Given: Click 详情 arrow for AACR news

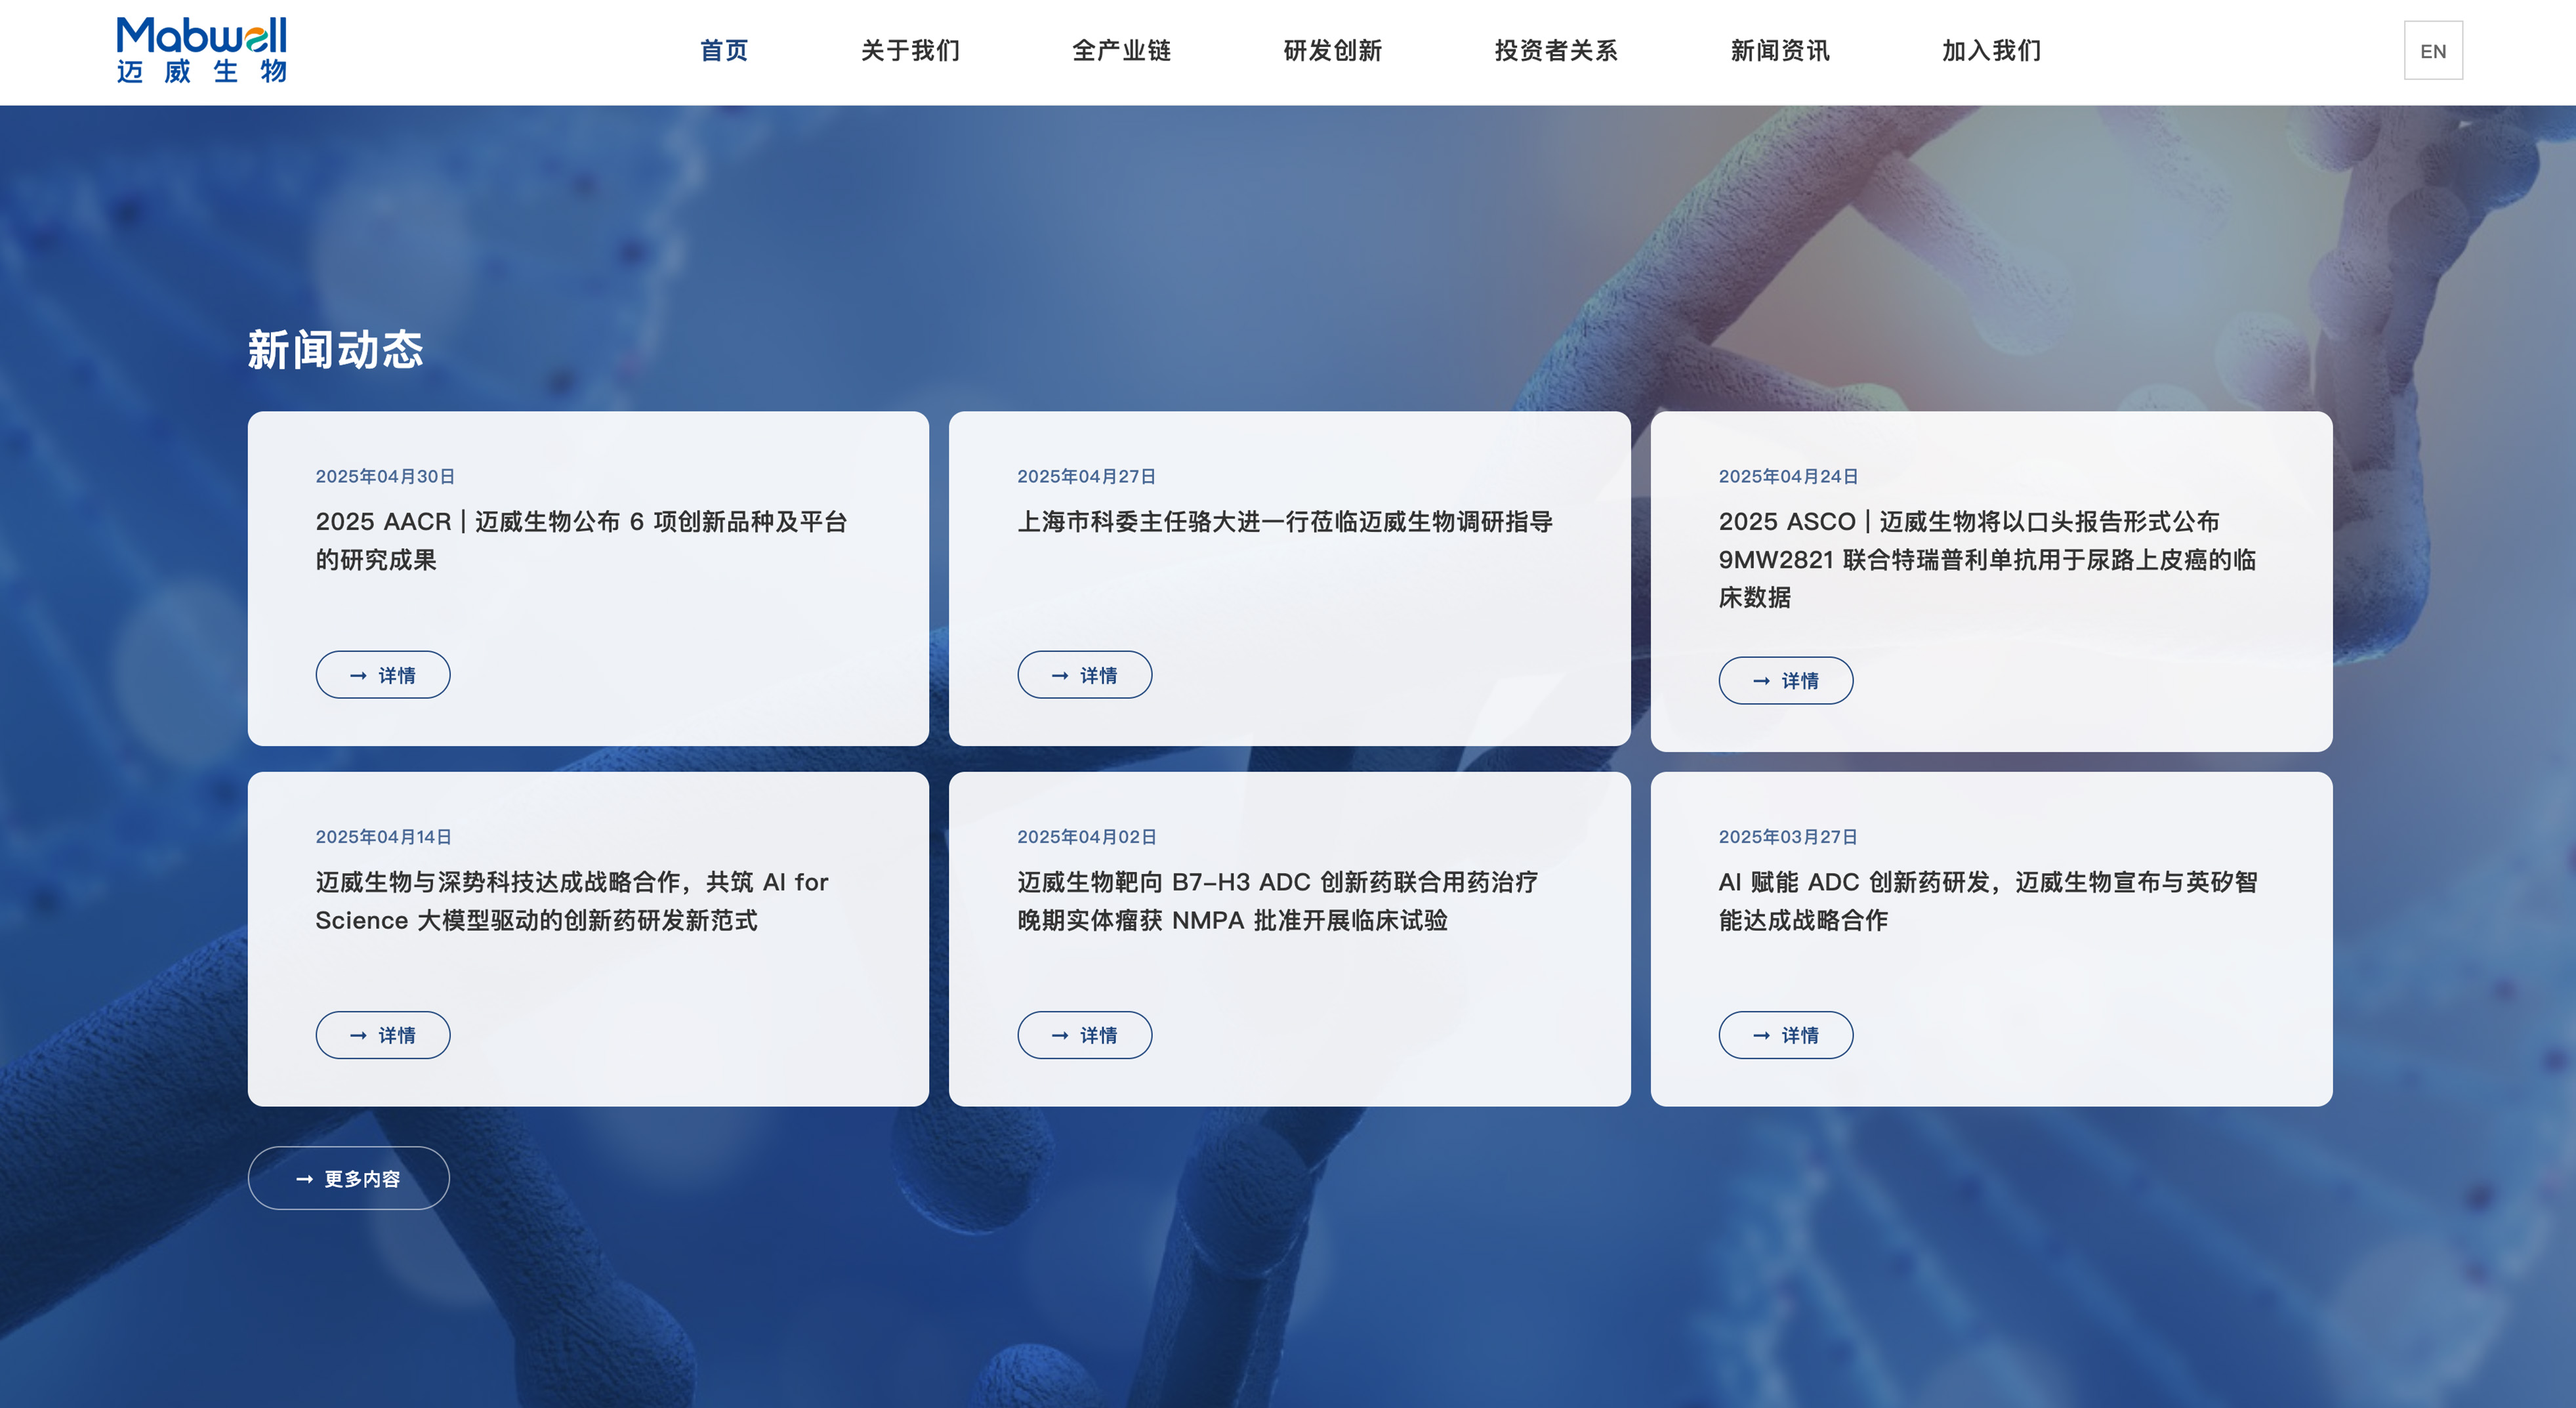Looking at the screenshot, I should point(383,675).
